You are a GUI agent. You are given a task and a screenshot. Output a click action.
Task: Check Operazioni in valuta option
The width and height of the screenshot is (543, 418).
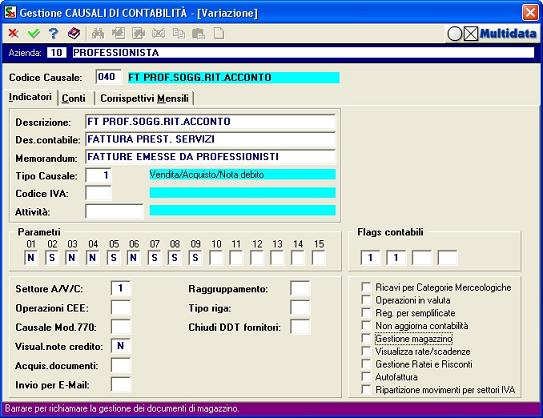click(366, 300)
